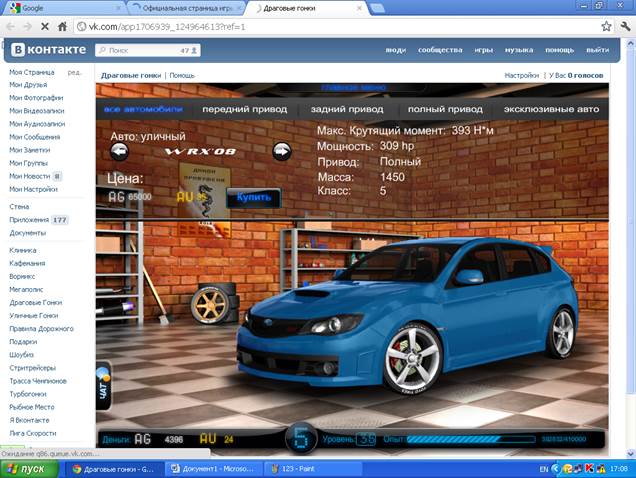Open Мои Фотографии in sidebar
Screen dimensions: 636x478
tap(36, 98)
